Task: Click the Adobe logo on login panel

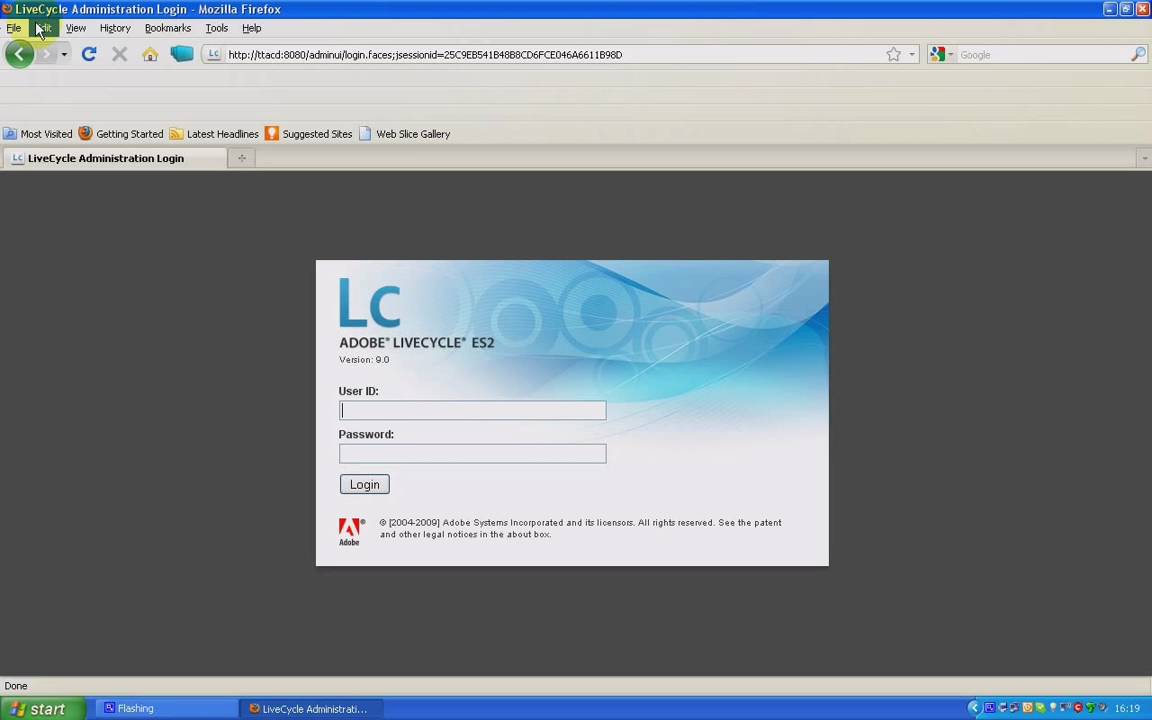Action: (x=350, y=531)
